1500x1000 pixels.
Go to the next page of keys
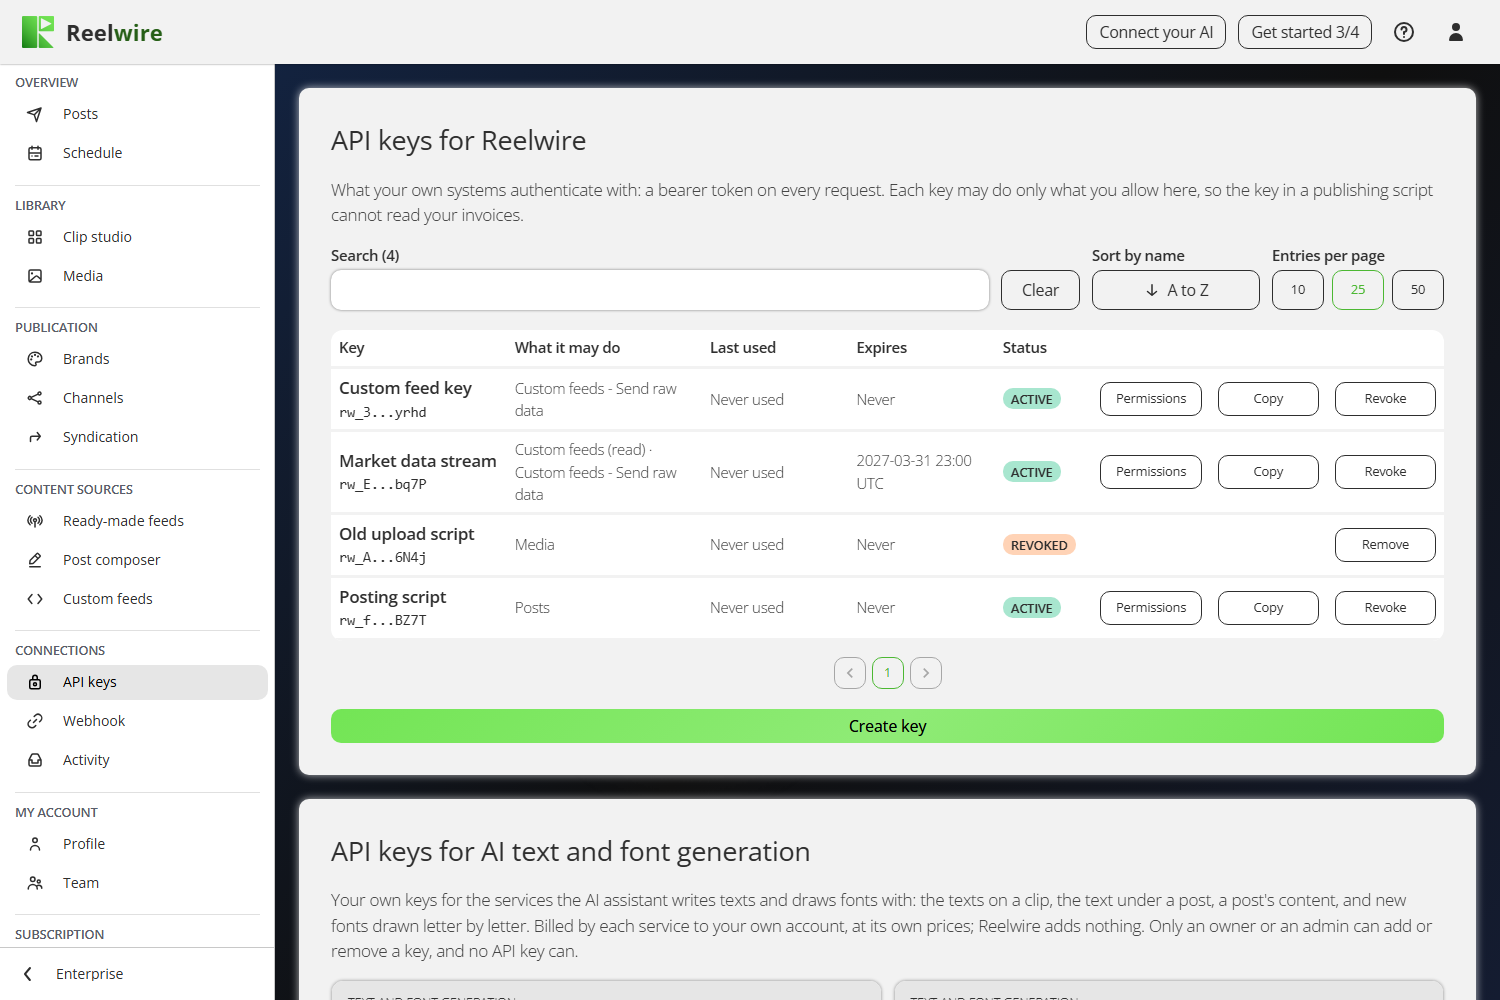pyautogui.click(x=926, y=673)
